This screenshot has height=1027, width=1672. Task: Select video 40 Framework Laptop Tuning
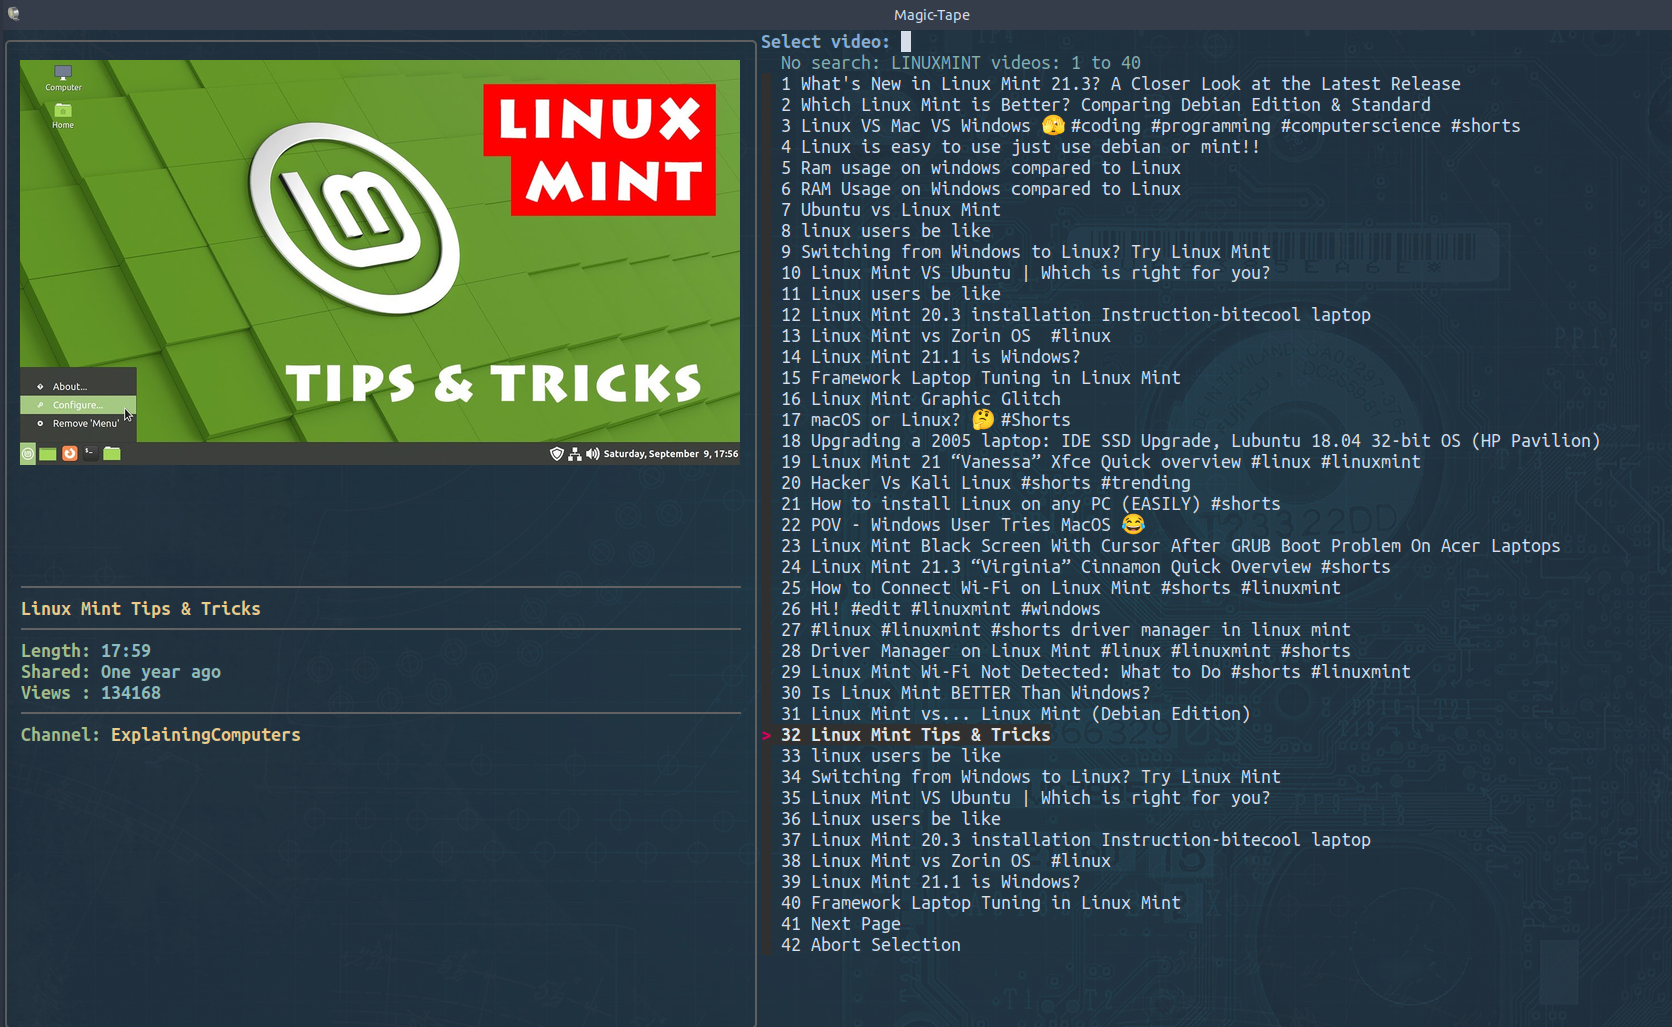pyautogui.click(x=980, y=903)
